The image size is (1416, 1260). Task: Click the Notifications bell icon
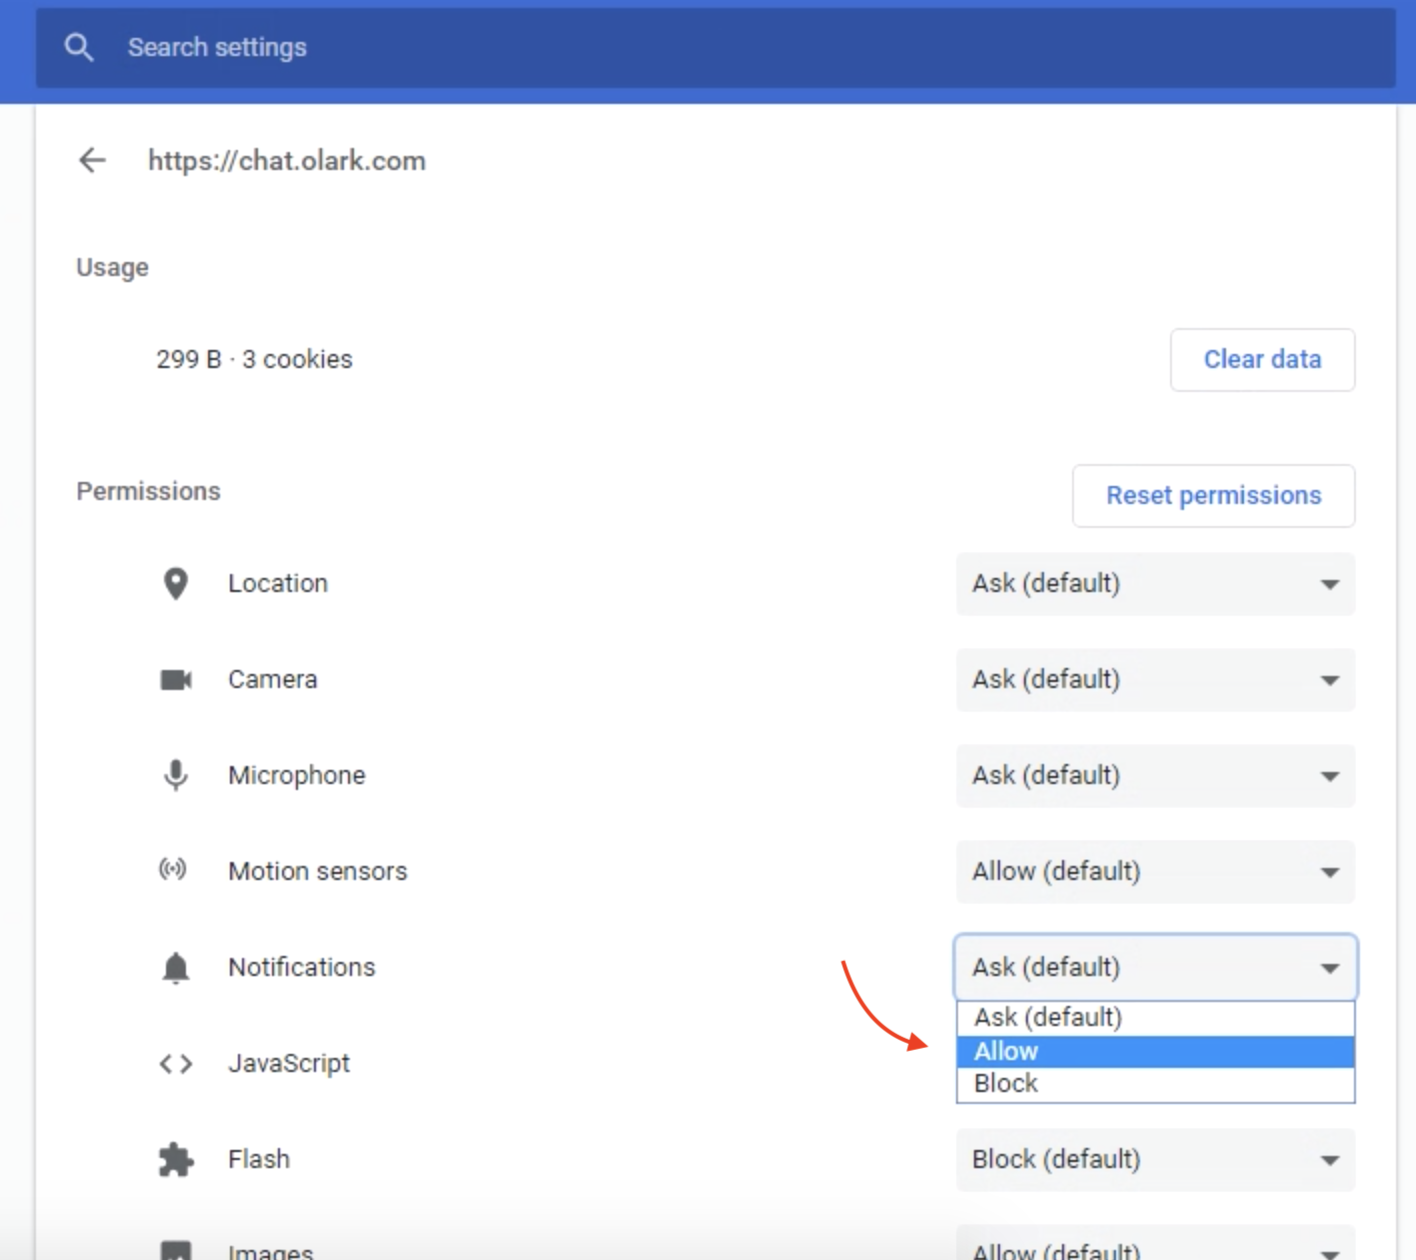pyautogui.click(x=175, y=968)
